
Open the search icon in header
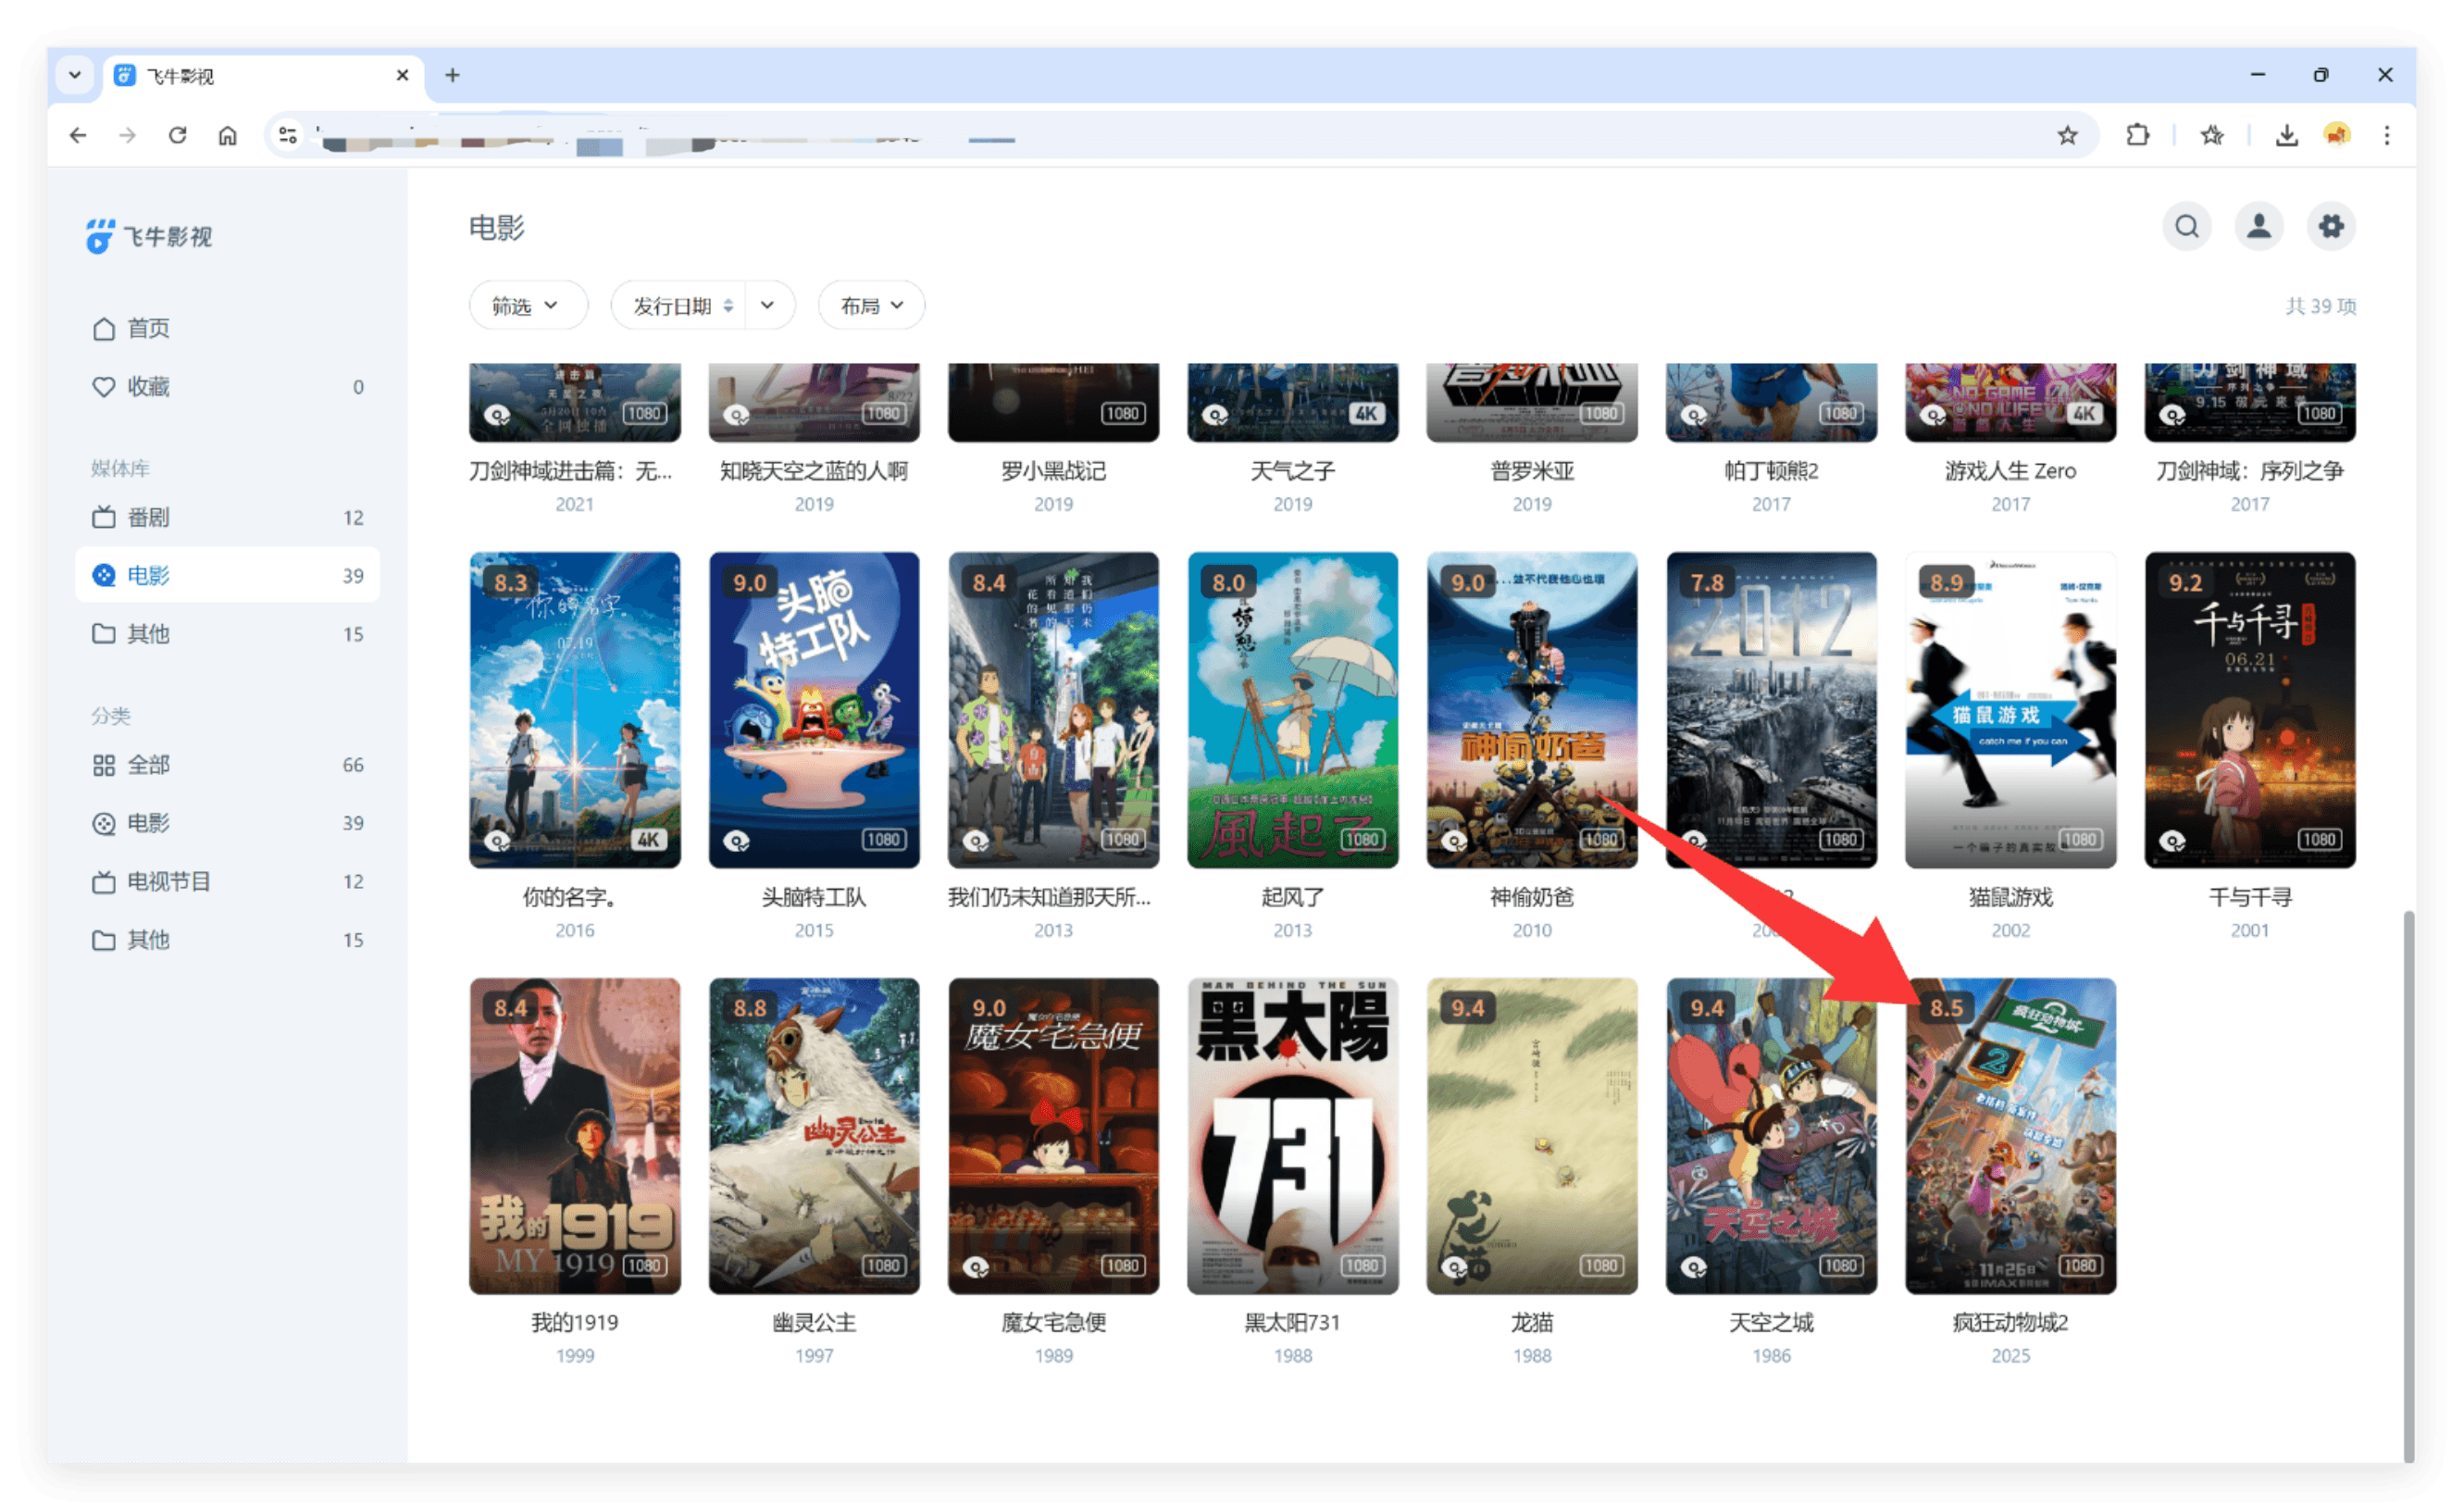(2186, 226)
